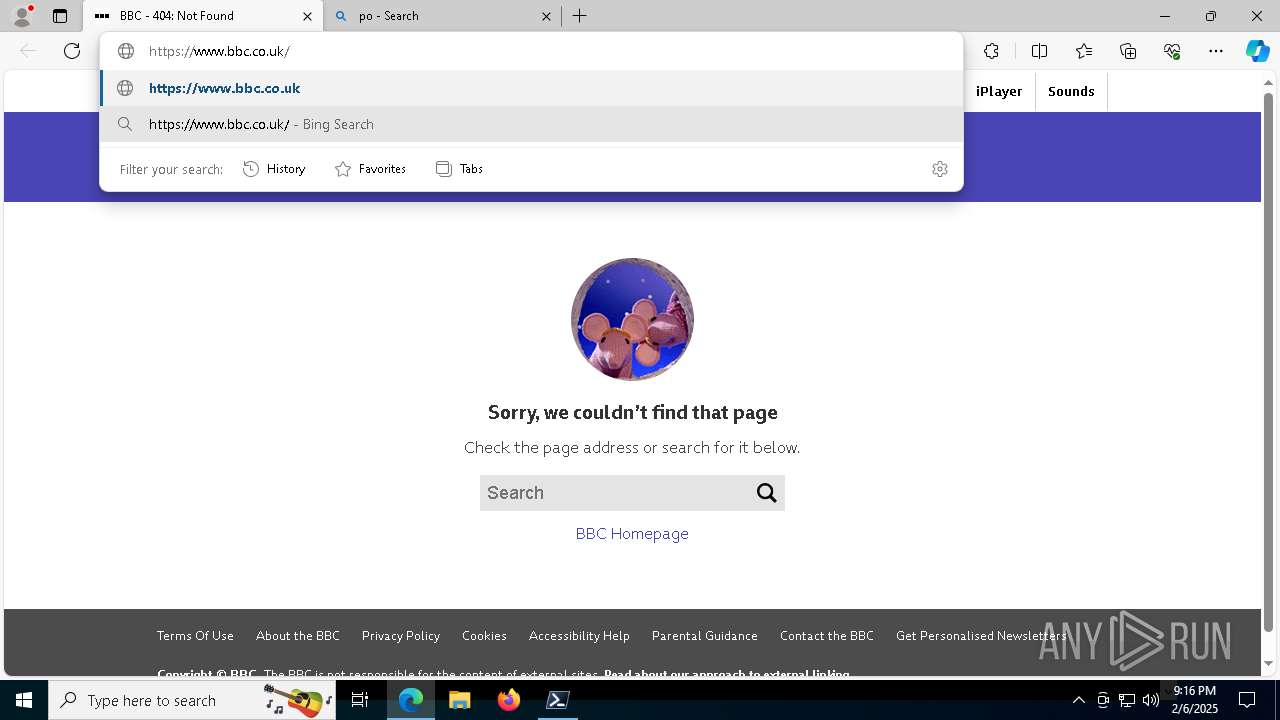Open address bar settings gear

pos(939,169)
